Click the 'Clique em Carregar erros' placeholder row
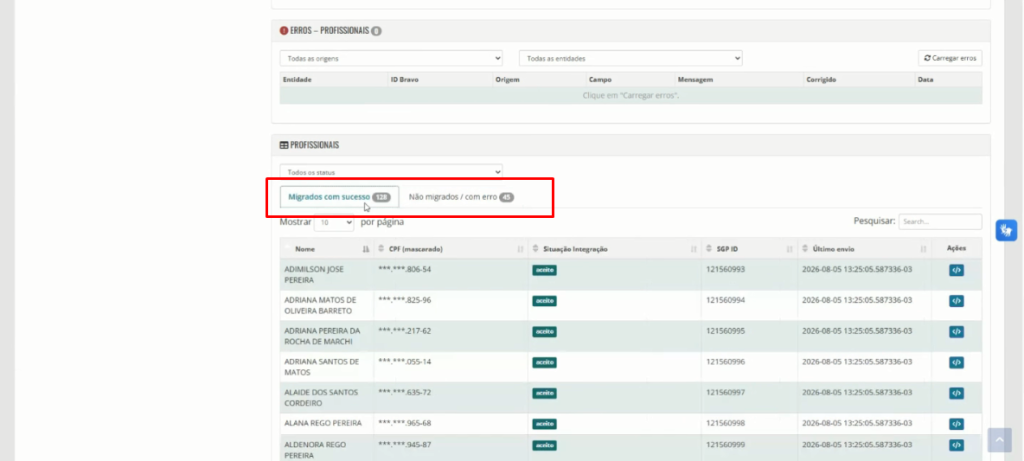Viewport: 1024px width, 461px height. click(631, 95)
